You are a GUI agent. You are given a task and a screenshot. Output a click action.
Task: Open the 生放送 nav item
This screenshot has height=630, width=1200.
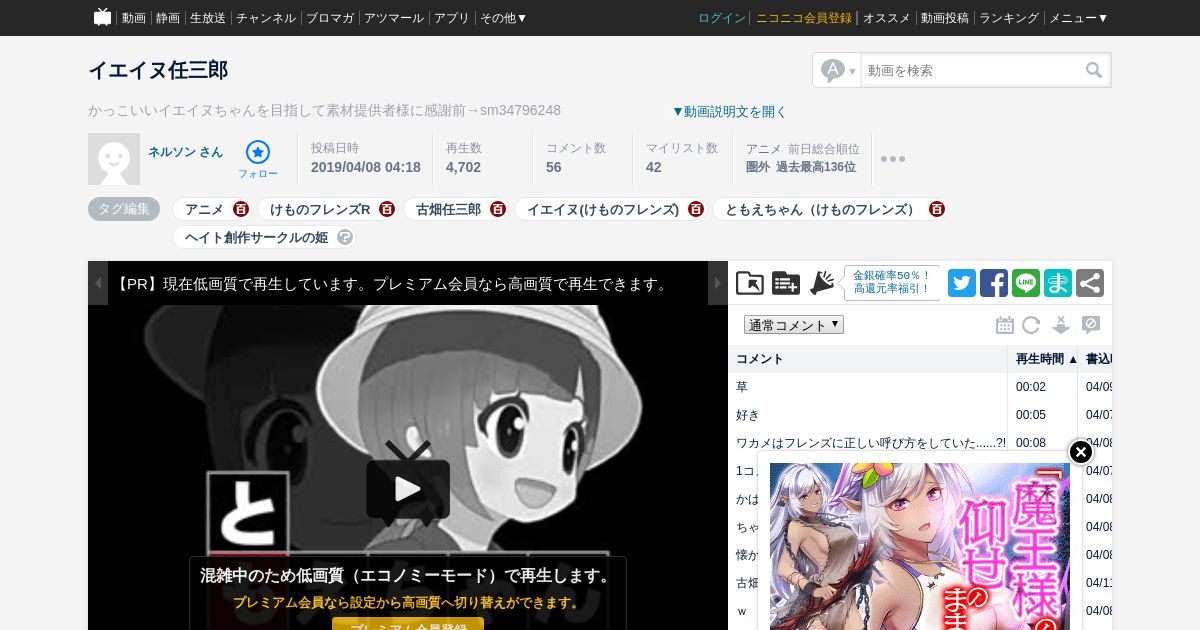pyautogui.click(x=208, y=18)
